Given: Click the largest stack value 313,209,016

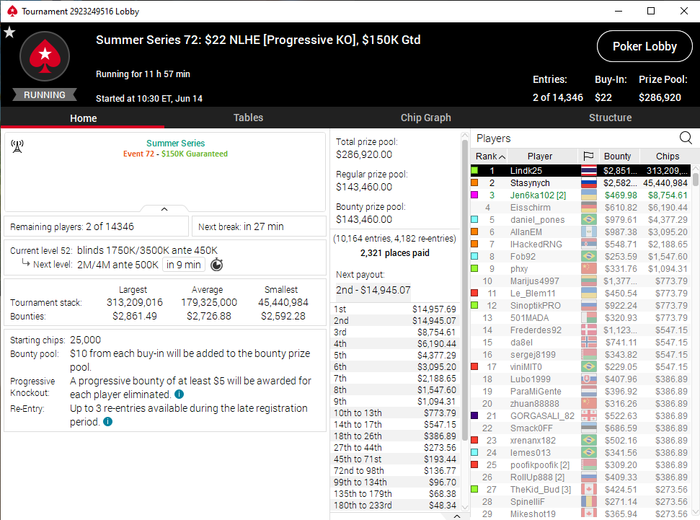Looking at the screenshot, I should click(x=134, y=302).
